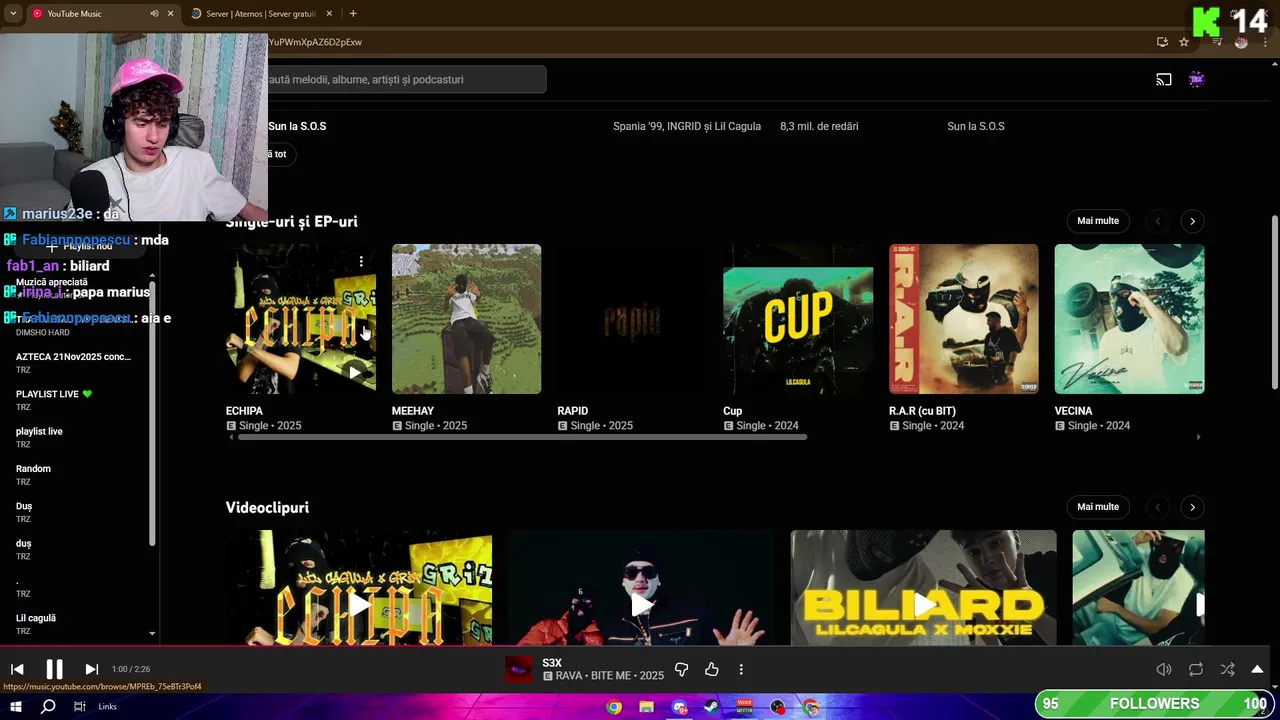Click the install app icon in address bar
Viewport: 1280px width, 720px height.
pyautogui.click(x=1162, y=42)
